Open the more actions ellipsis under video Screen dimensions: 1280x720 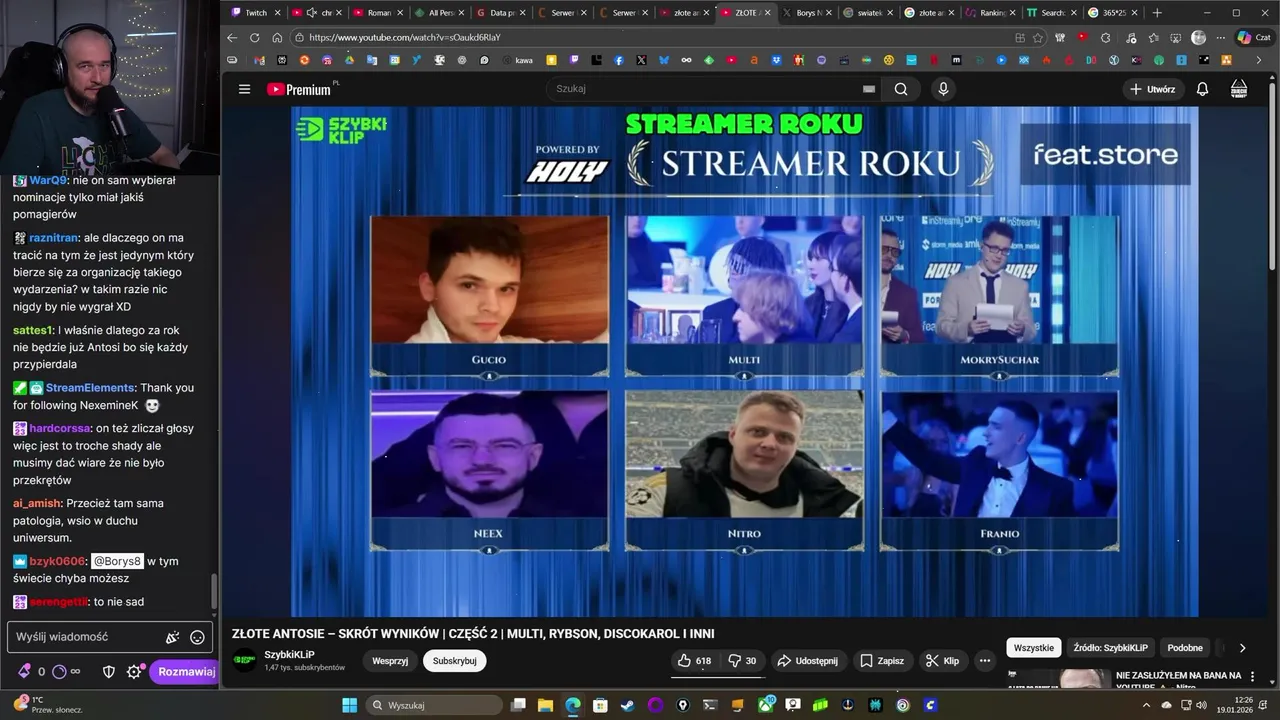985,661
